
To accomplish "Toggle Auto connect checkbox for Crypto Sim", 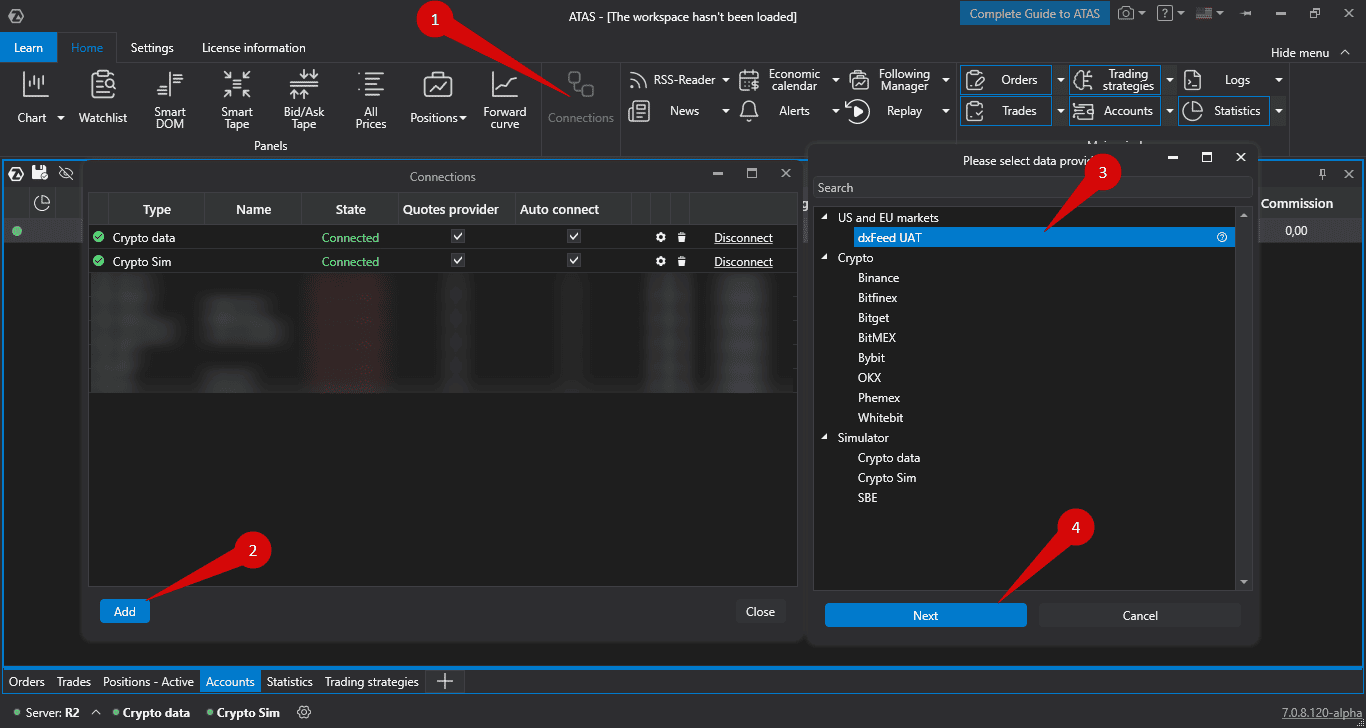I will coord(574,261).
